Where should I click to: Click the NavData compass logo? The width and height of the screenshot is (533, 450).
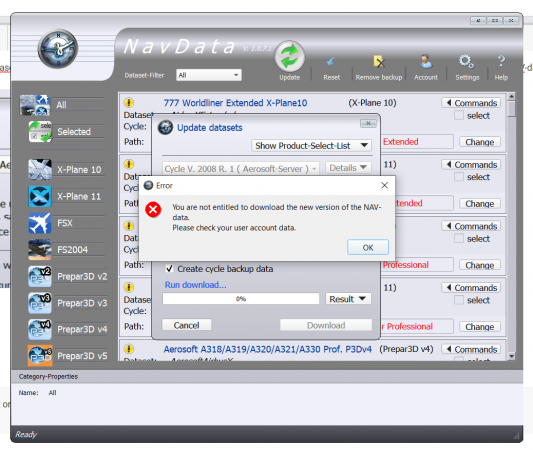pyautogui.click(x=58, y=49)
